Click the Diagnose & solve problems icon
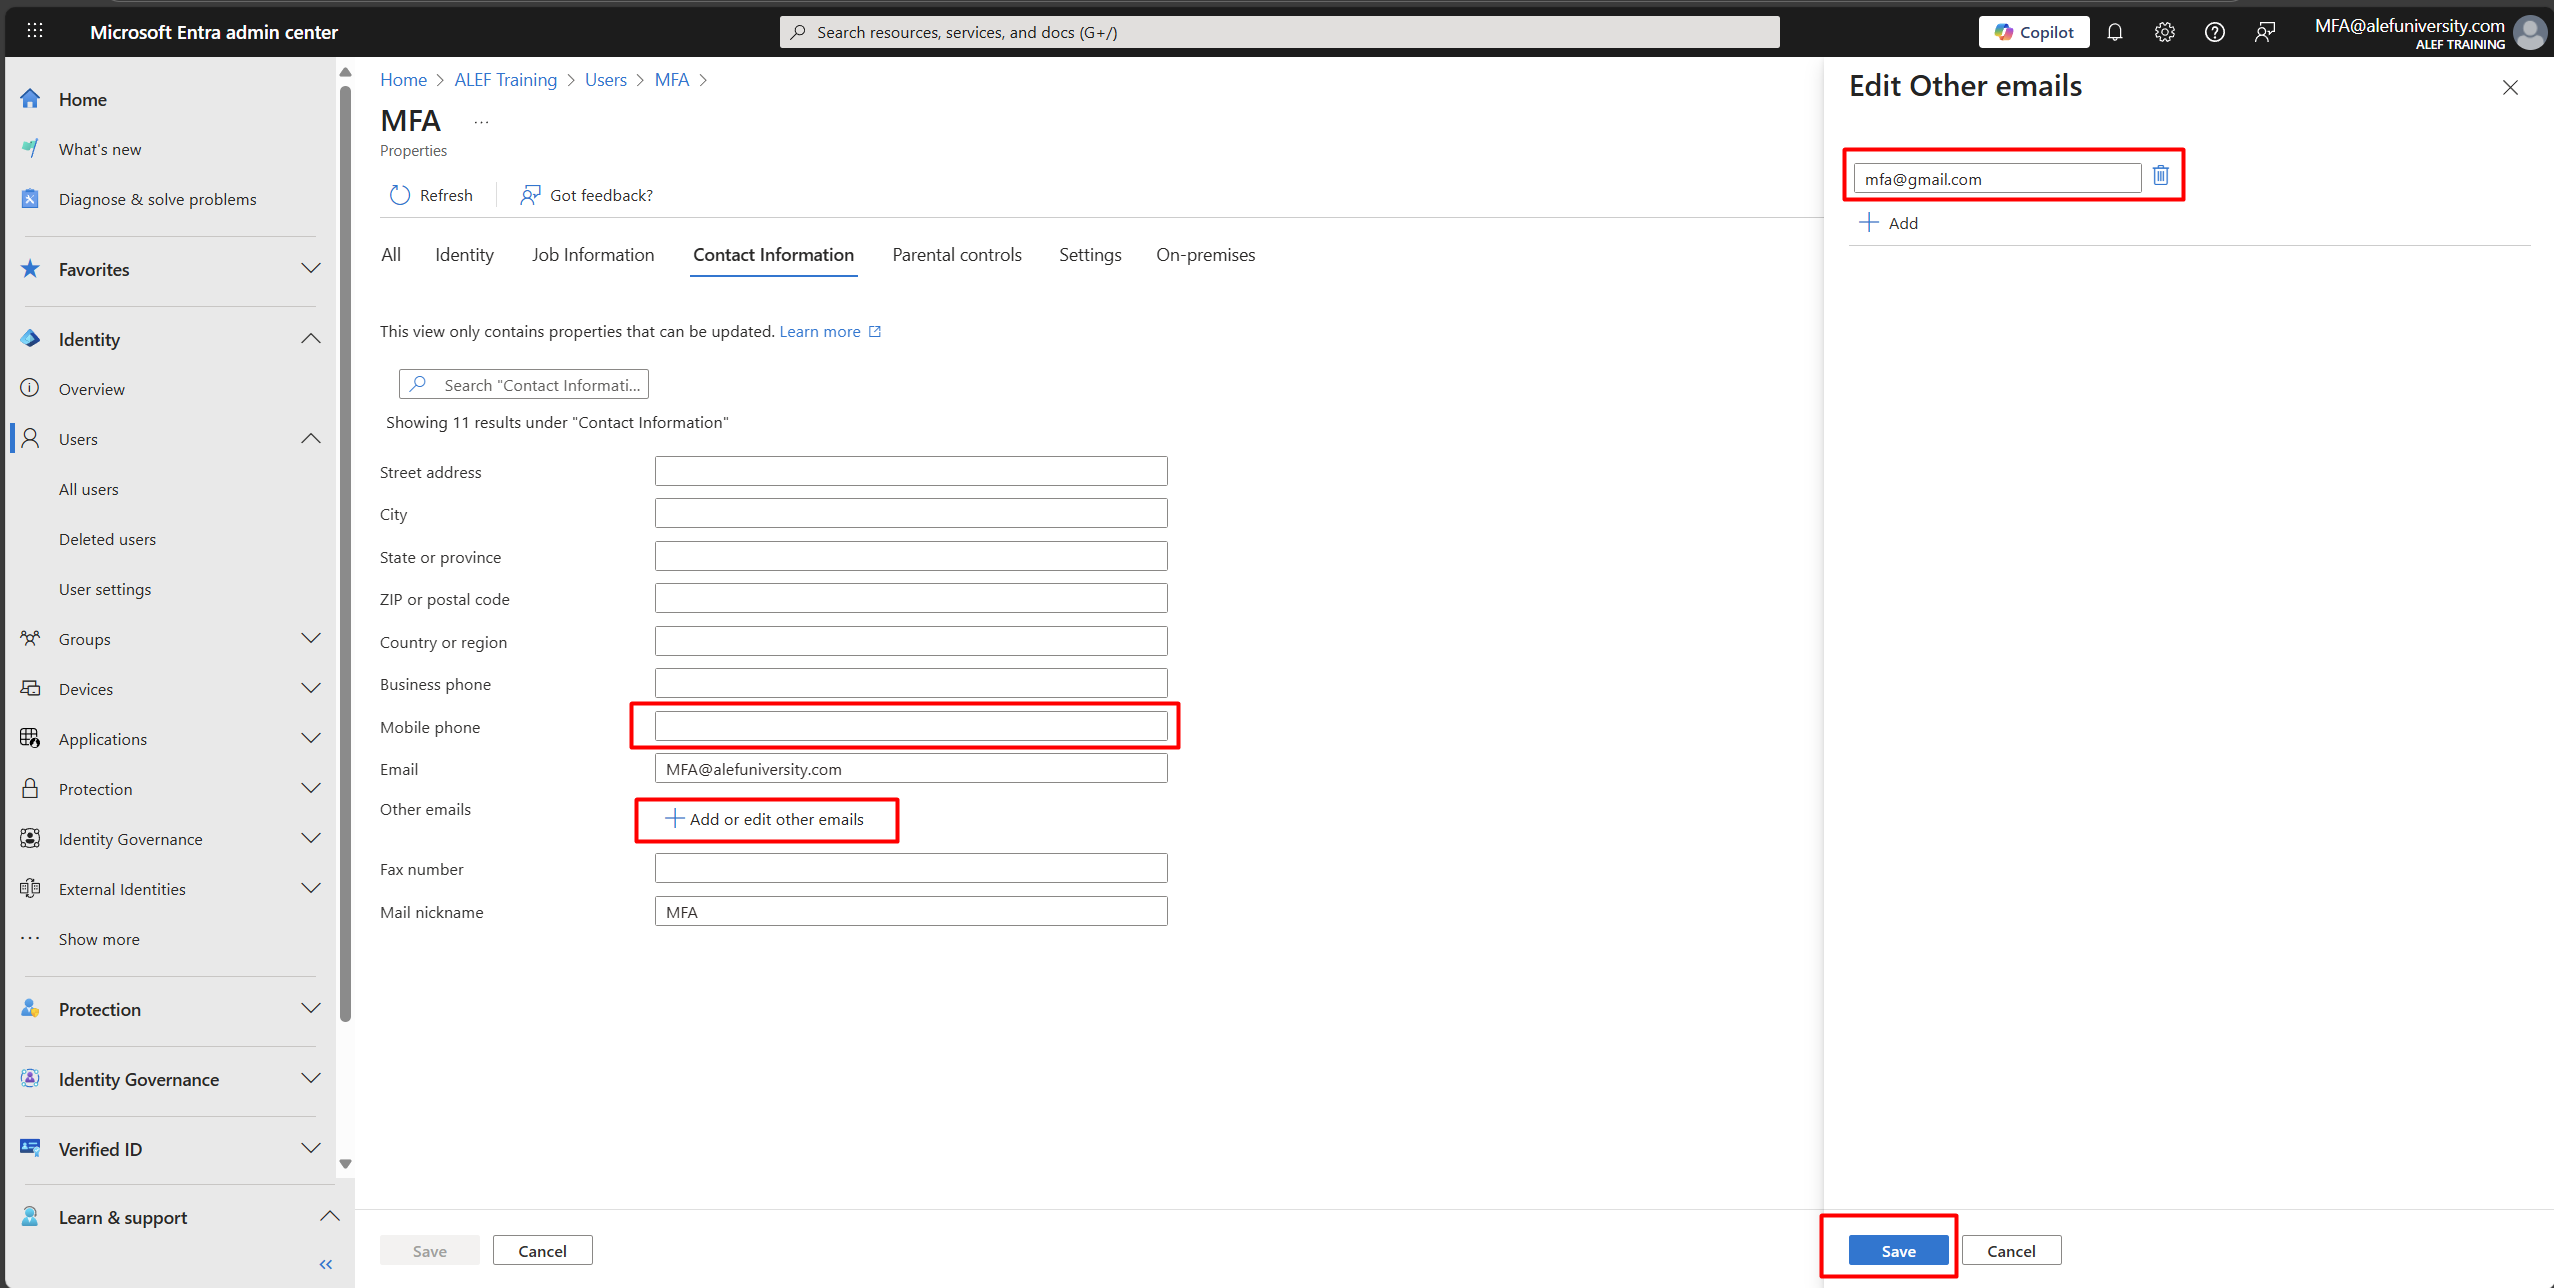2554x1288 pixels. (30, 199)
